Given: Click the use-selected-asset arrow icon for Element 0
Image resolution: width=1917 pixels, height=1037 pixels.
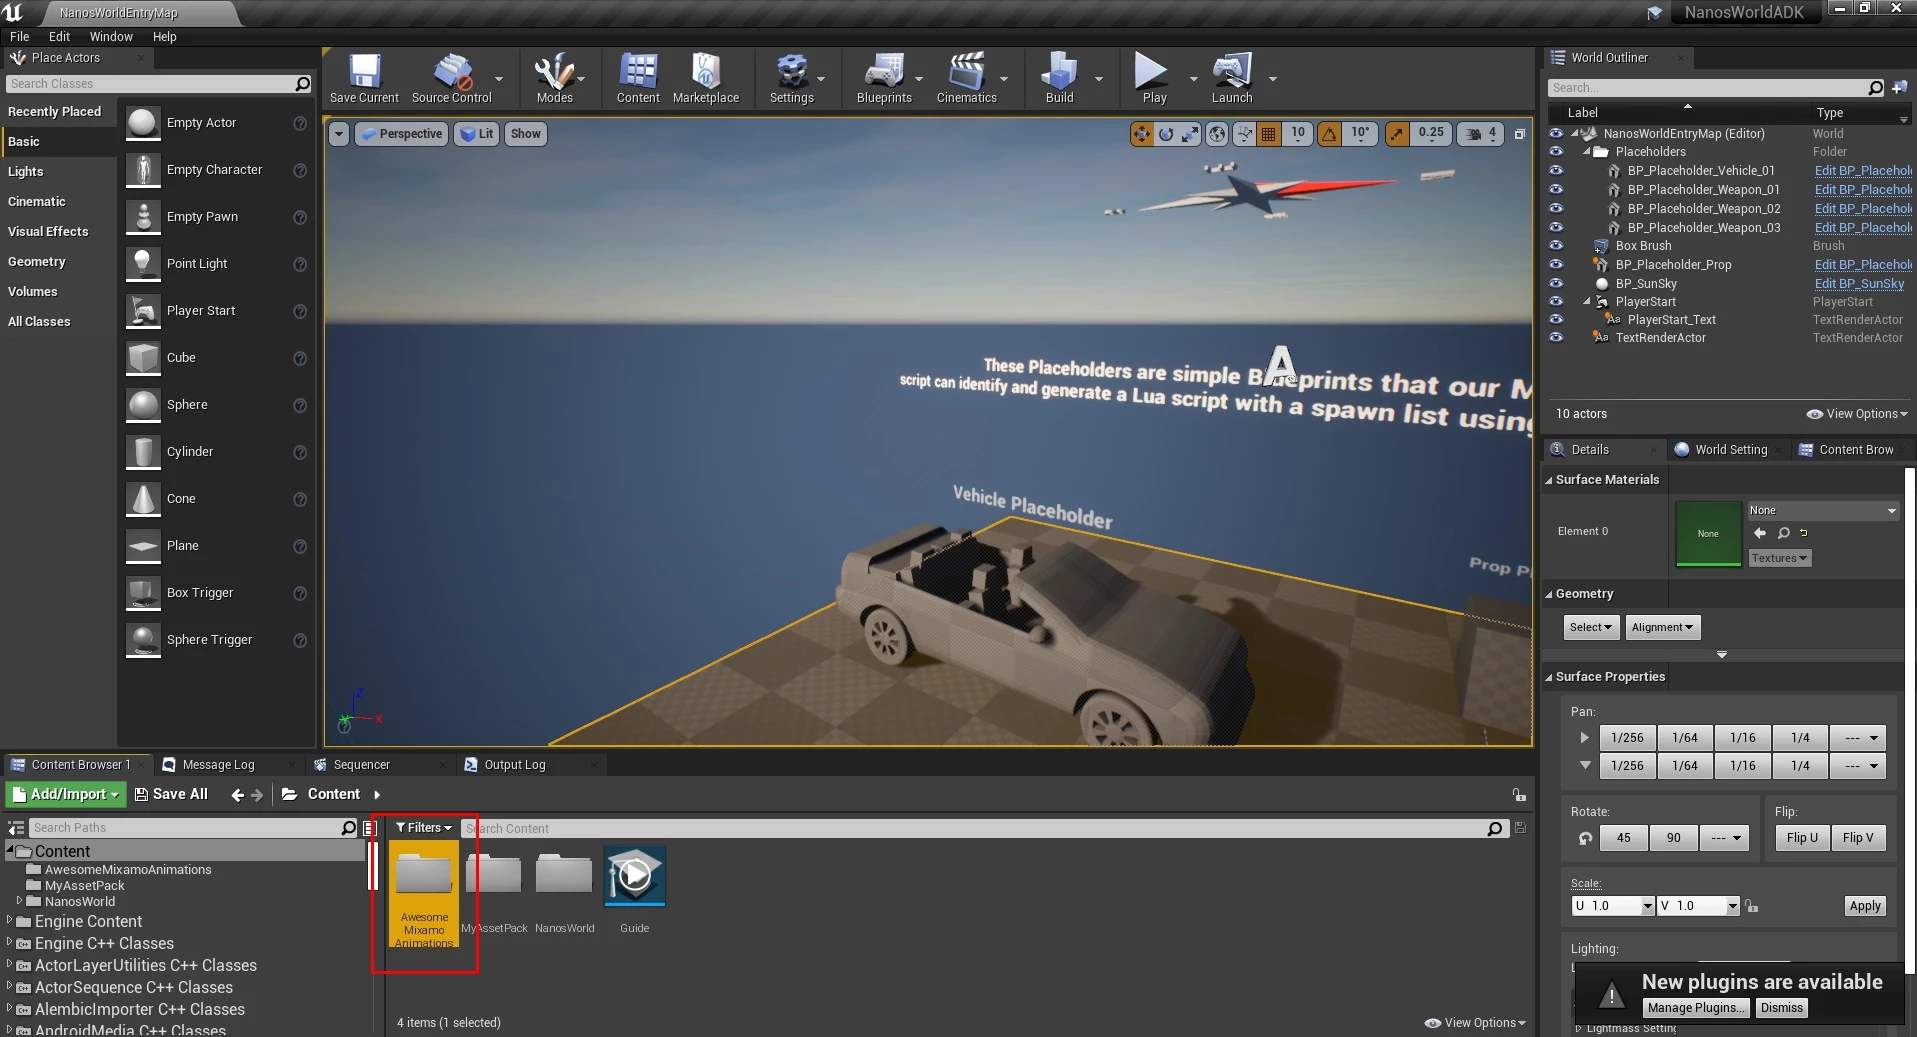Looking at the screenshot, I should (x=1760, y=533).
